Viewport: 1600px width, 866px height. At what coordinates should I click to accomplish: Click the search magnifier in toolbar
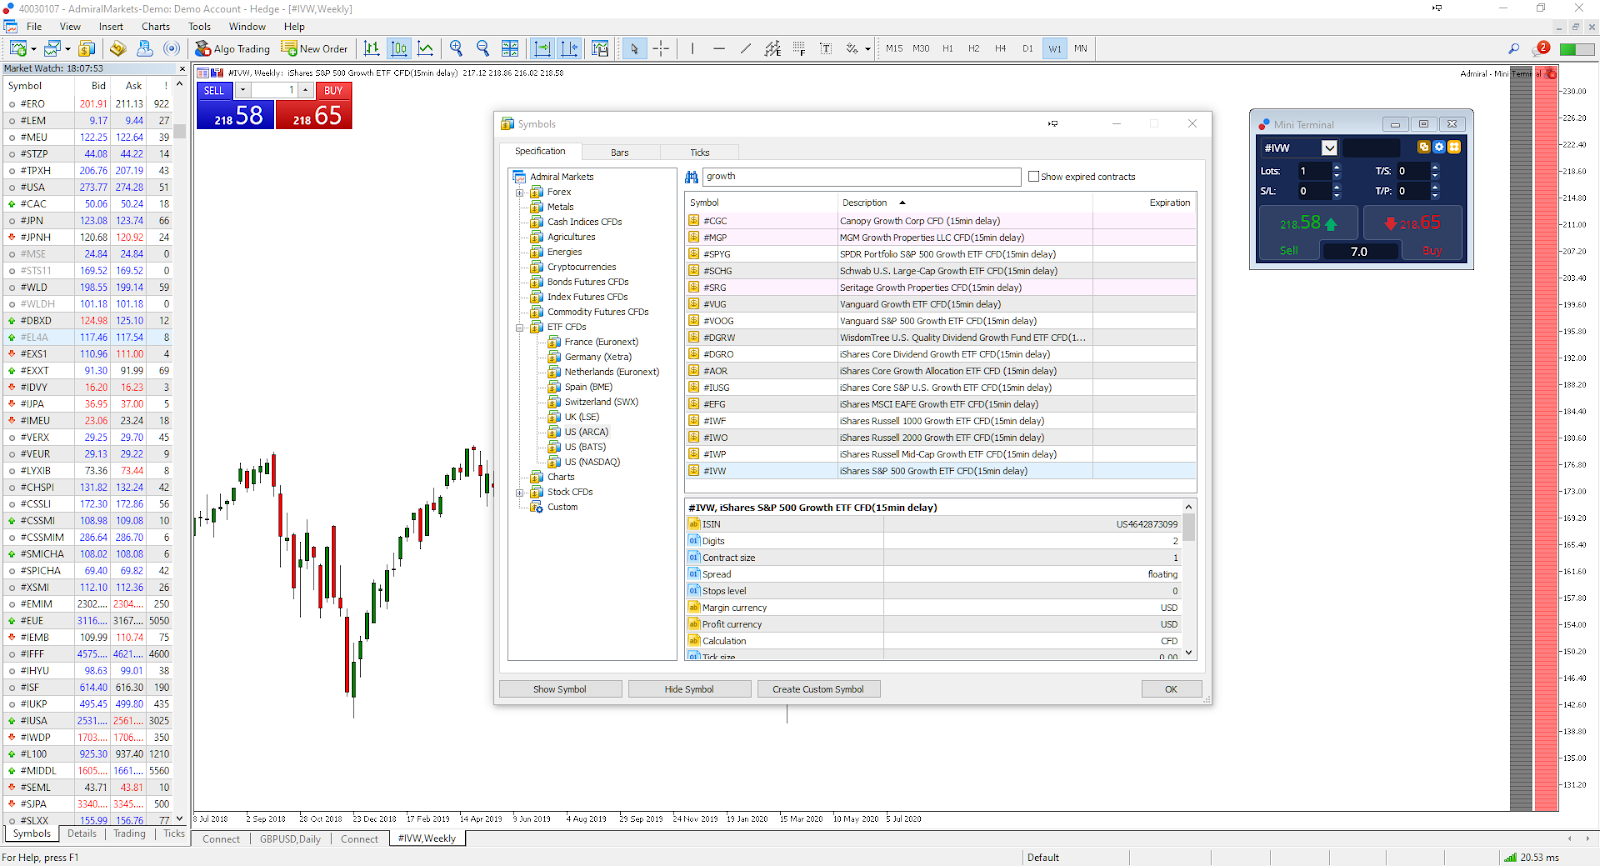(1514, 48)
